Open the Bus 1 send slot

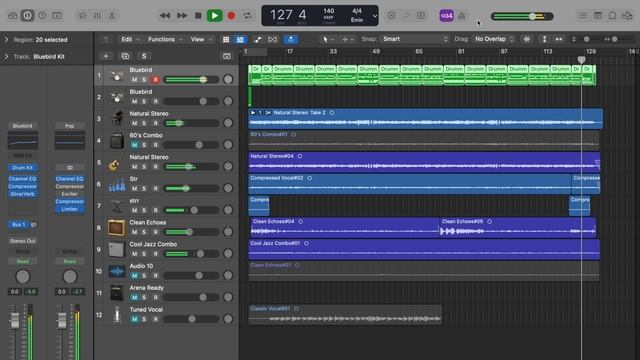[18, 224]
